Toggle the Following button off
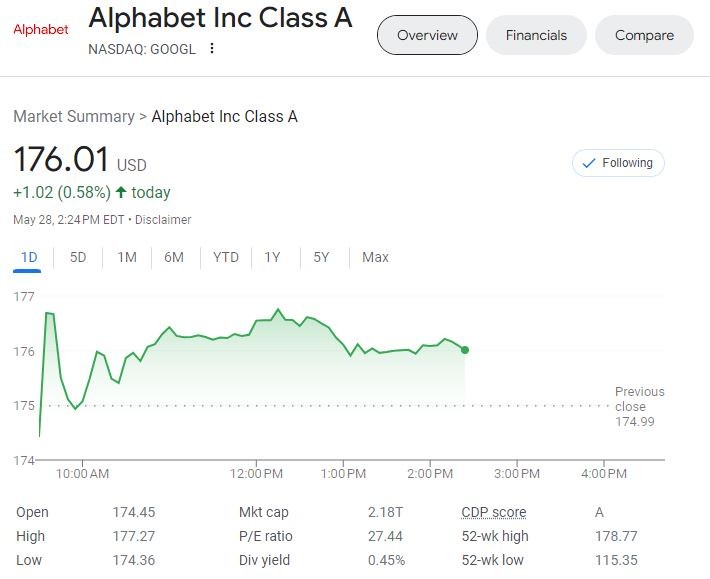The image size is (710, 579). click(618, 163)
